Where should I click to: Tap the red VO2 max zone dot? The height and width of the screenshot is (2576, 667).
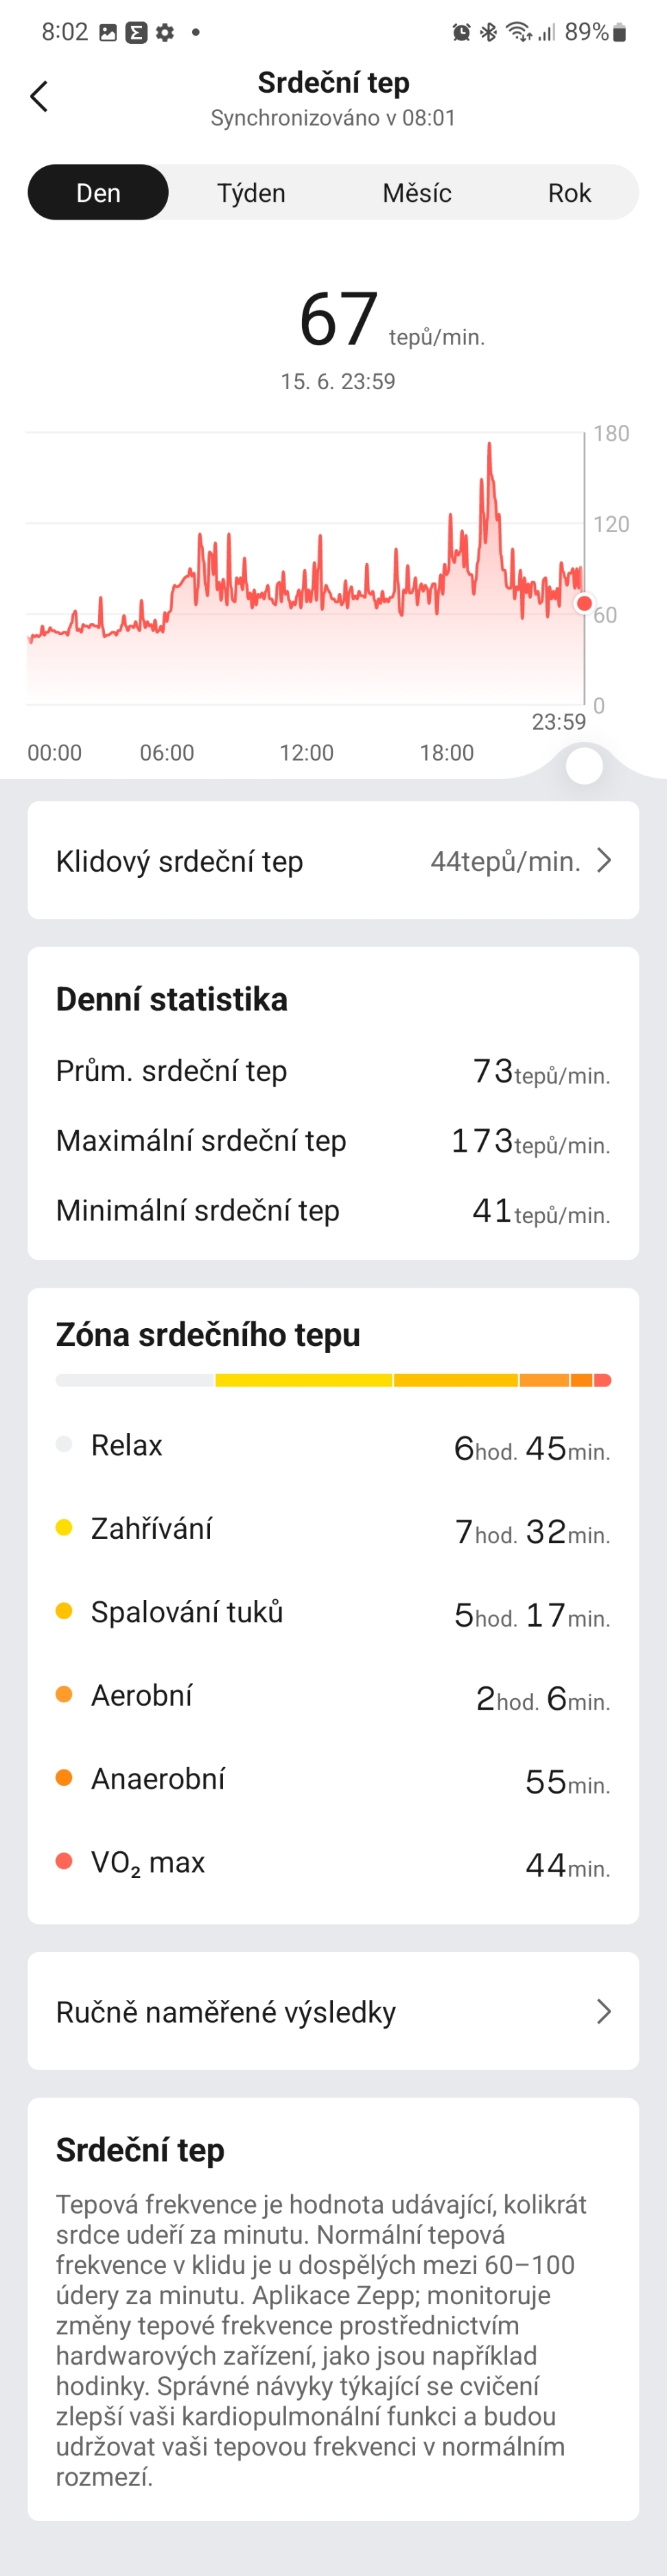coord(63,1862)
